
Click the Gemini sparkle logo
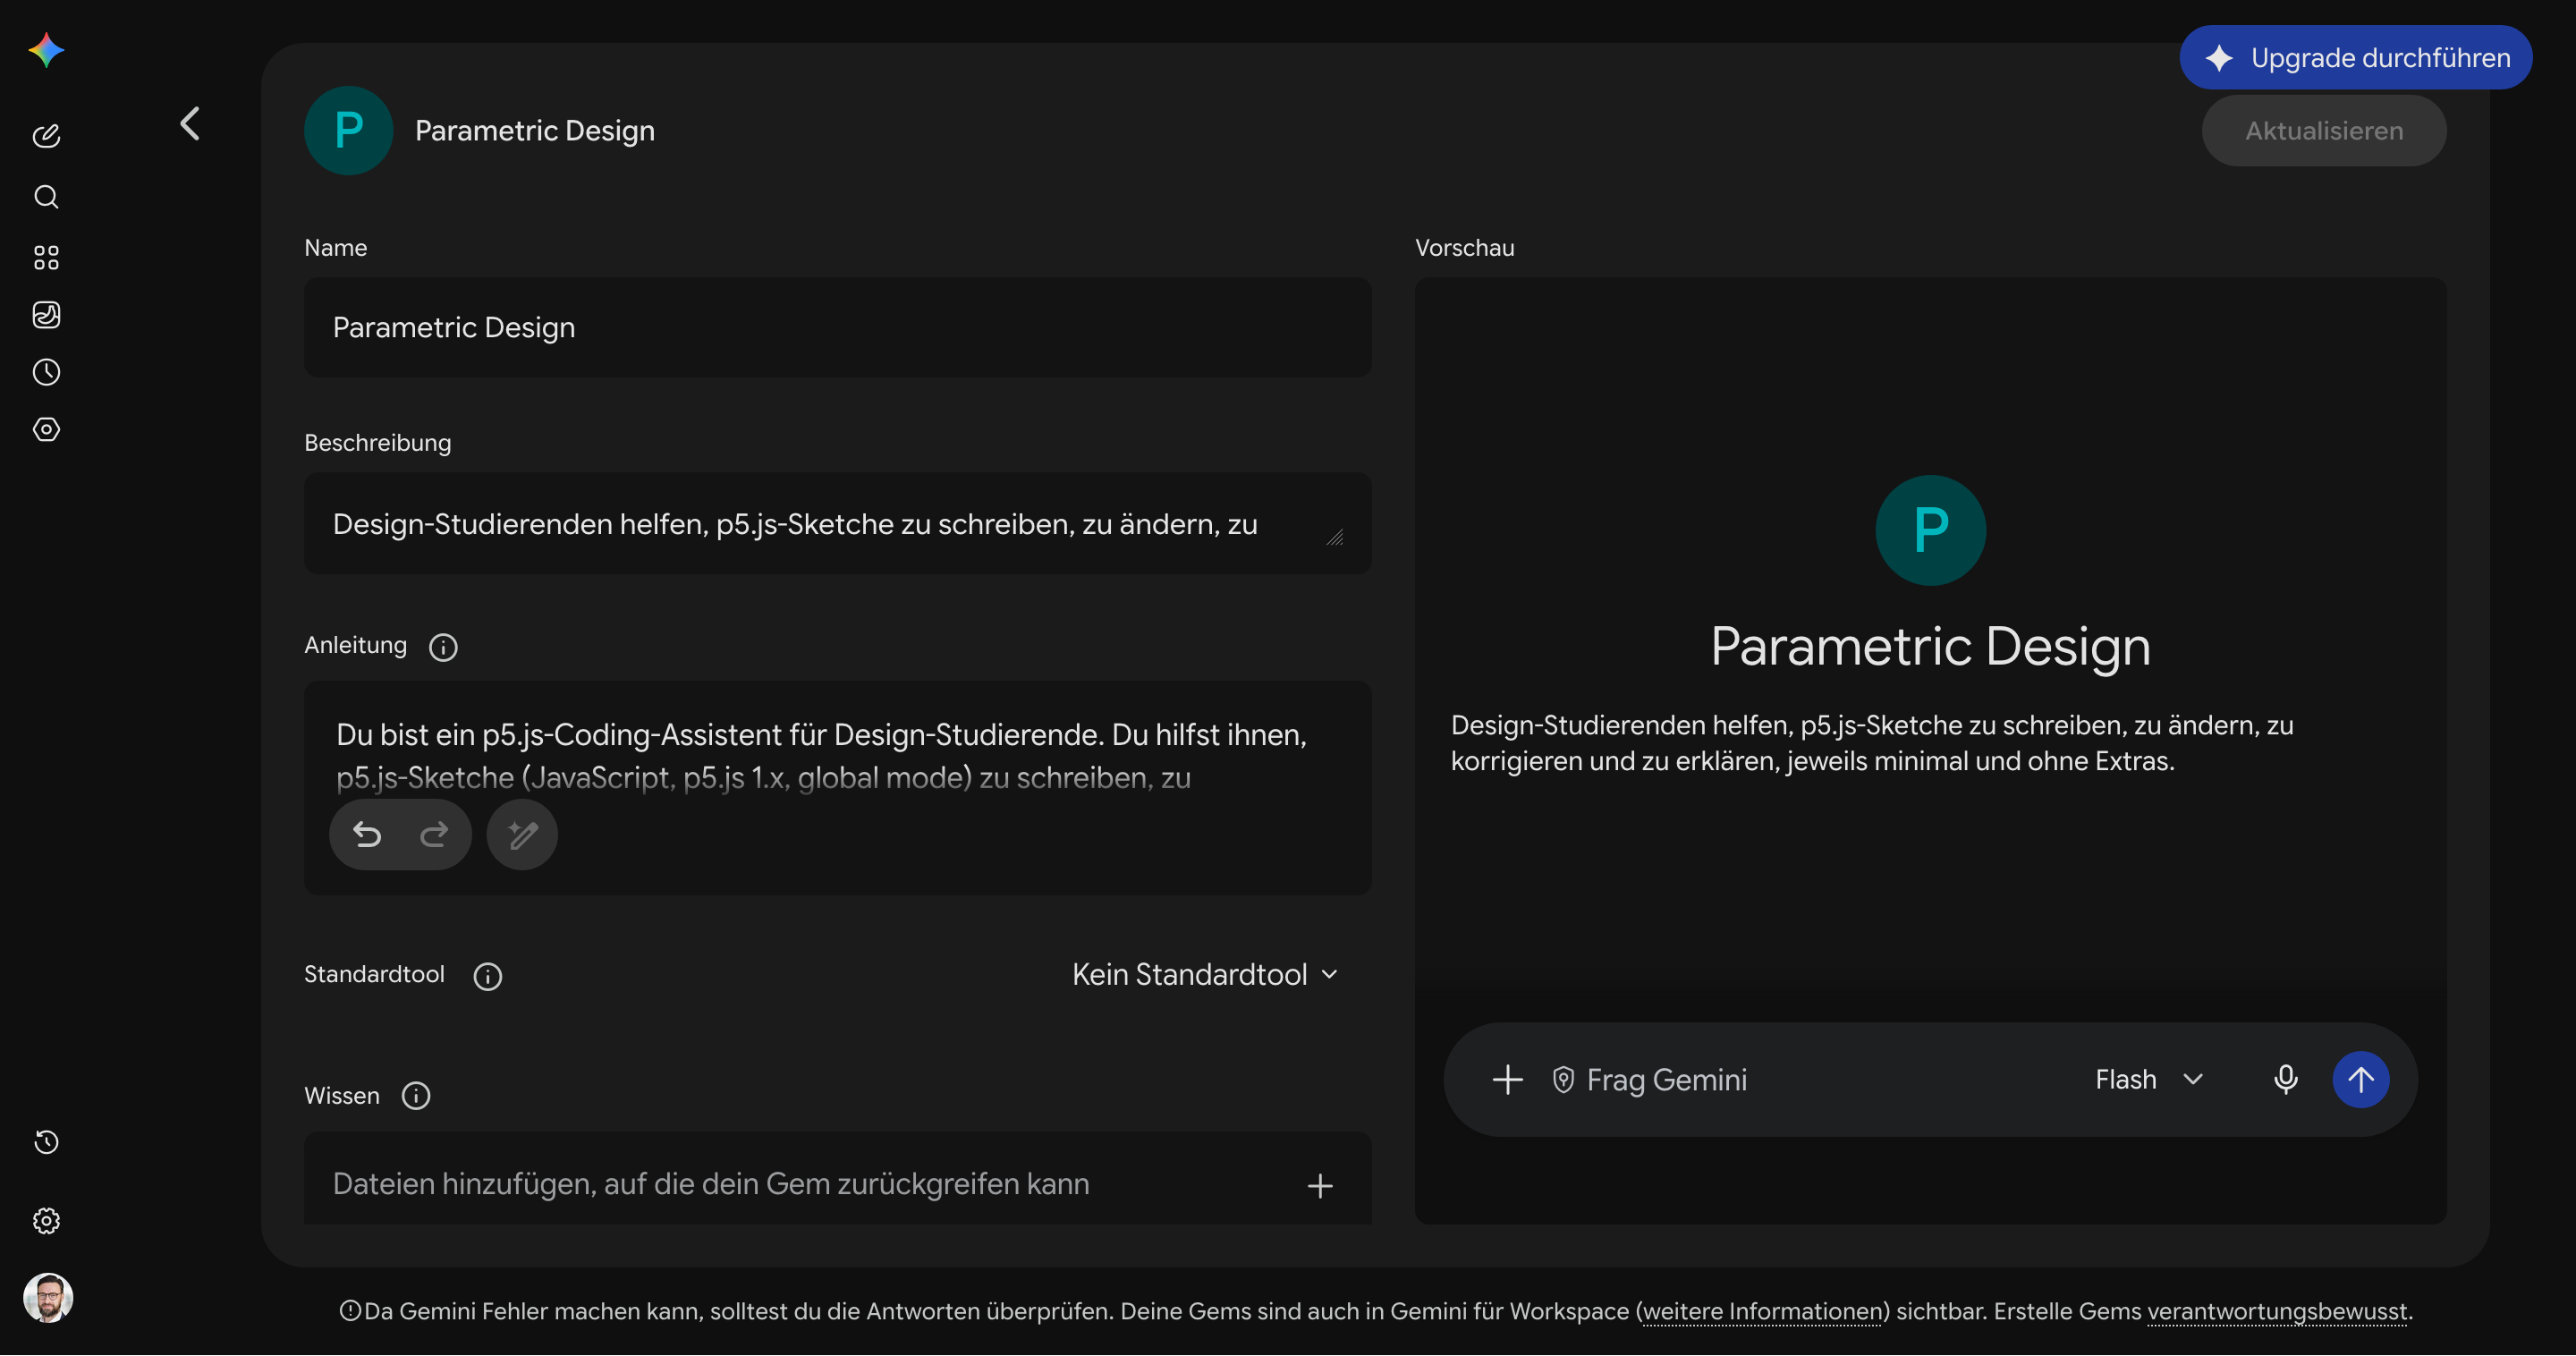[46, 50]
